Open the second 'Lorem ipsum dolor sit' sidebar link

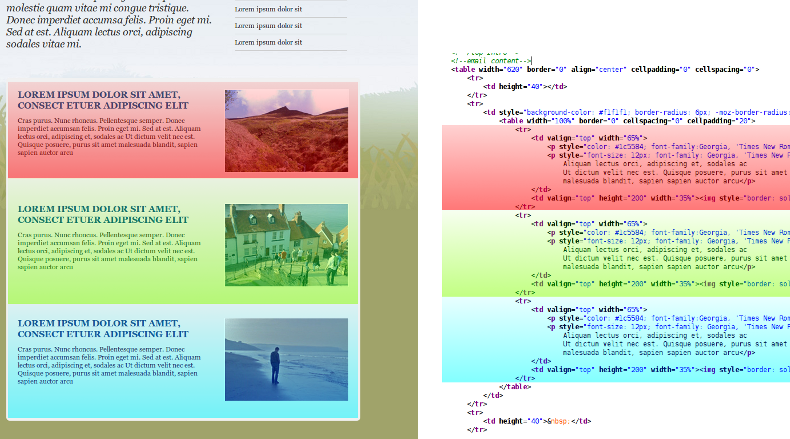[268, 25]
